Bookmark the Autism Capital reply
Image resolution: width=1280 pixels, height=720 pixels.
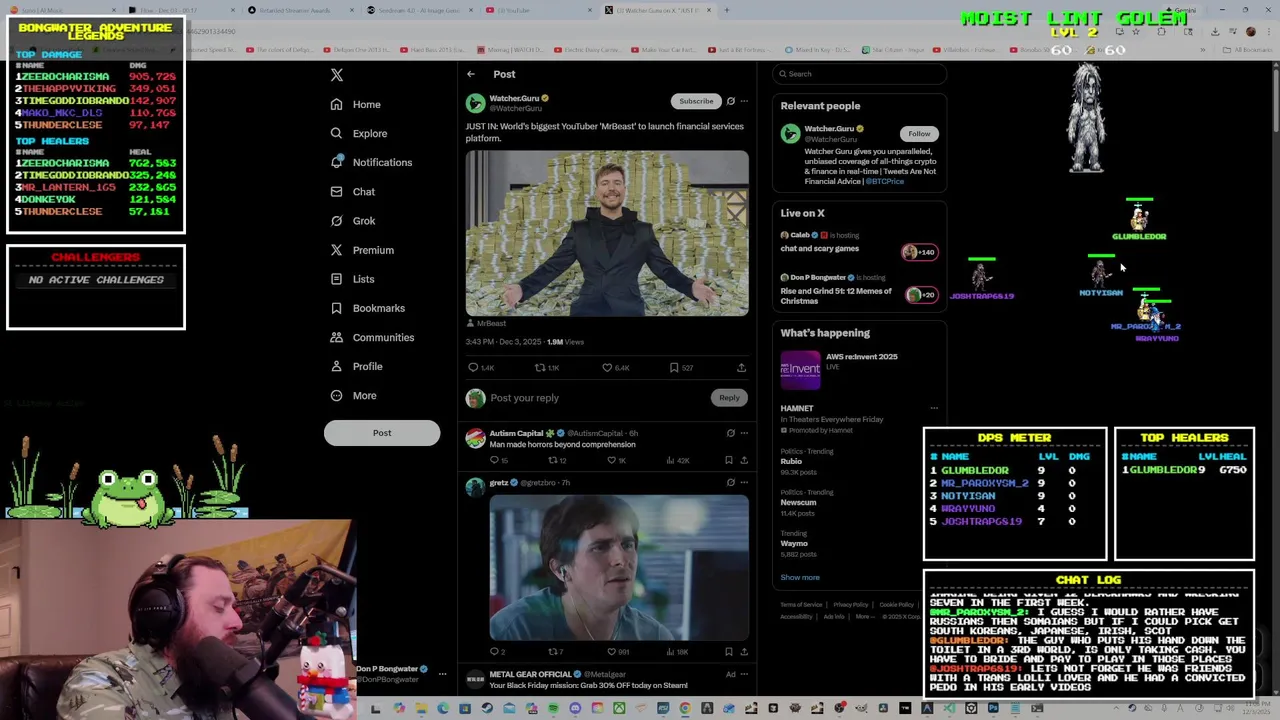pyautogui.click(x=729, y=460)
